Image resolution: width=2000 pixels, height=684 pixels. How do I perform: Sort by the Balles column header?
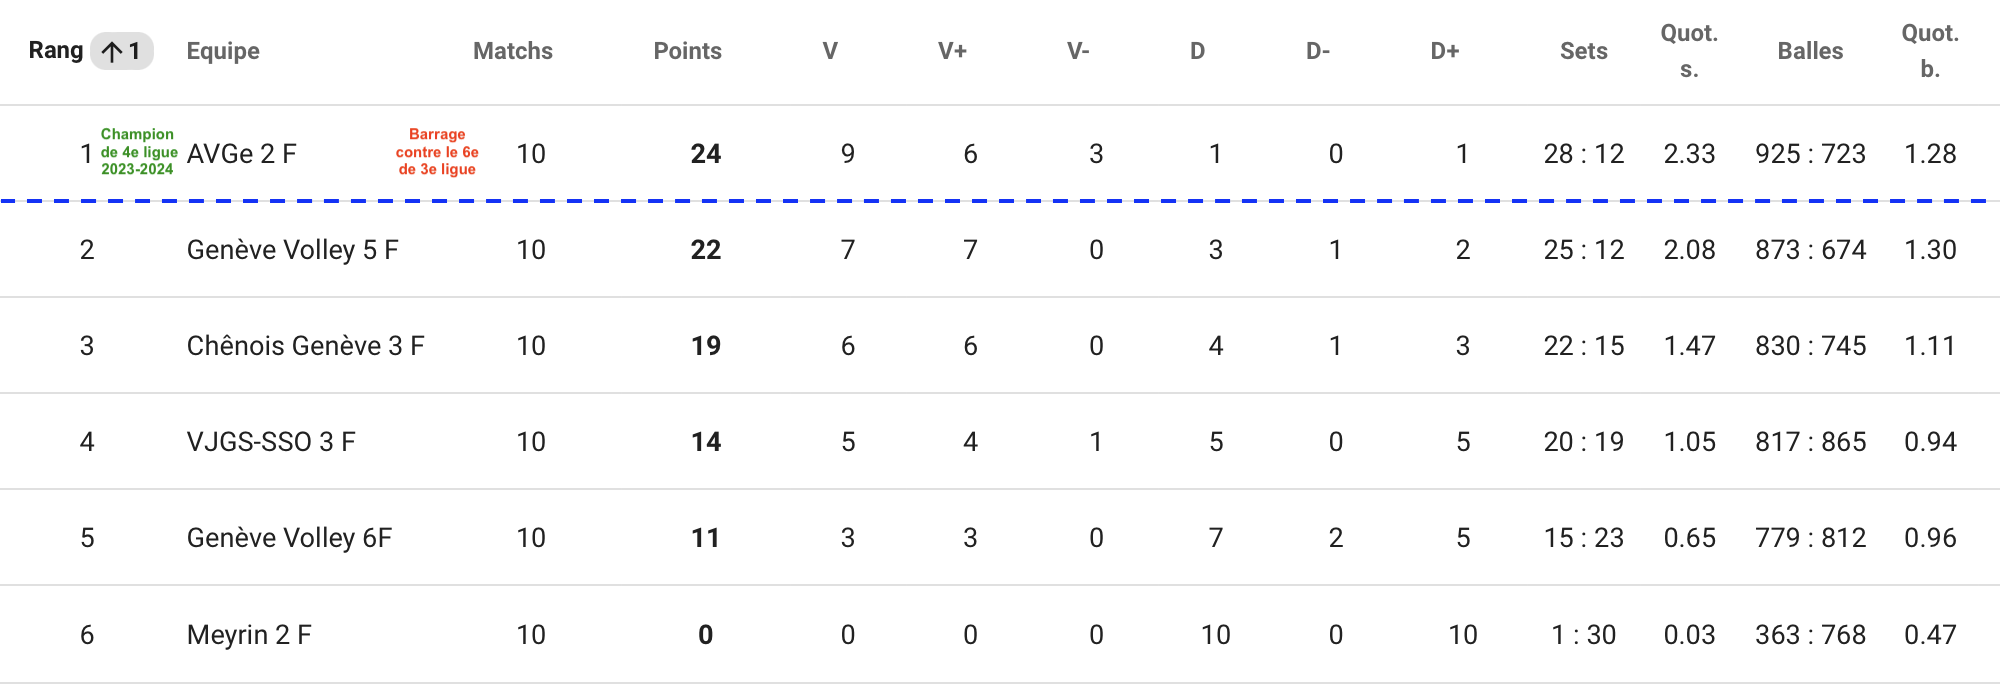coord(1810,51)
